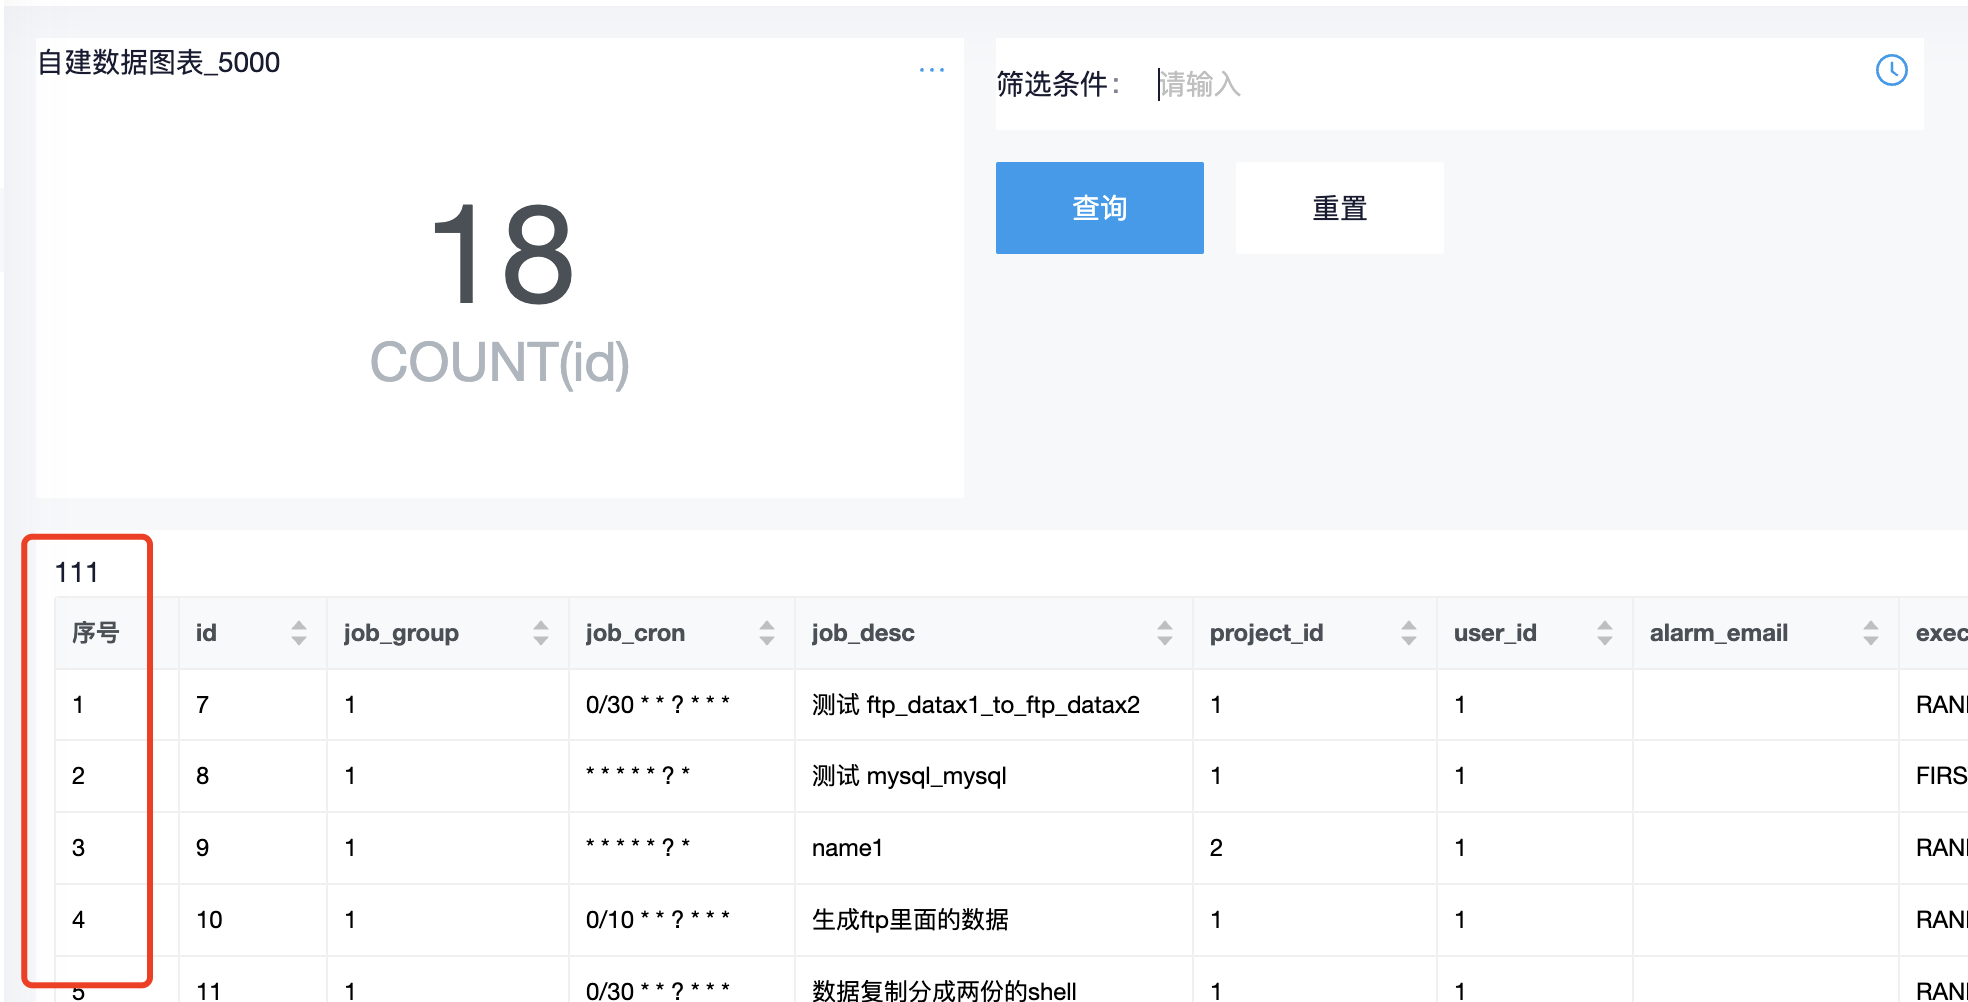Sort table by project_id column

click(1409, 633)
